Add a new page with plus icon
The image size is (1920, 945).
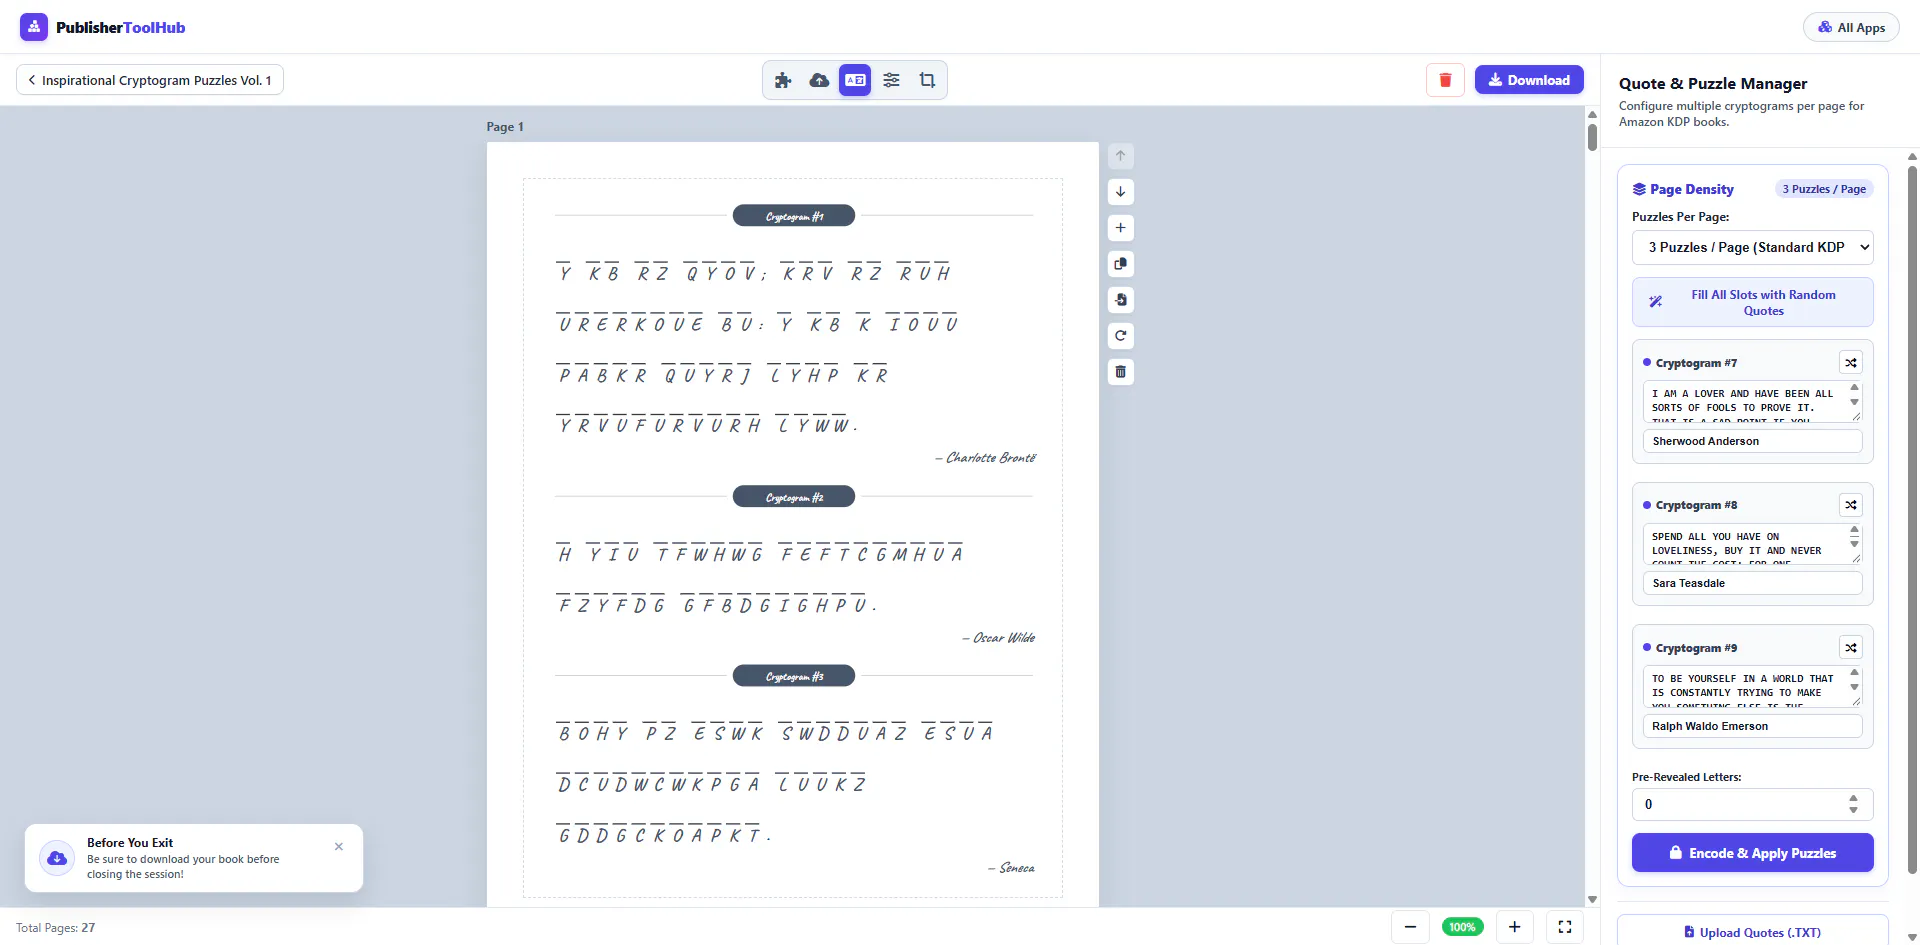[1120, 228]
